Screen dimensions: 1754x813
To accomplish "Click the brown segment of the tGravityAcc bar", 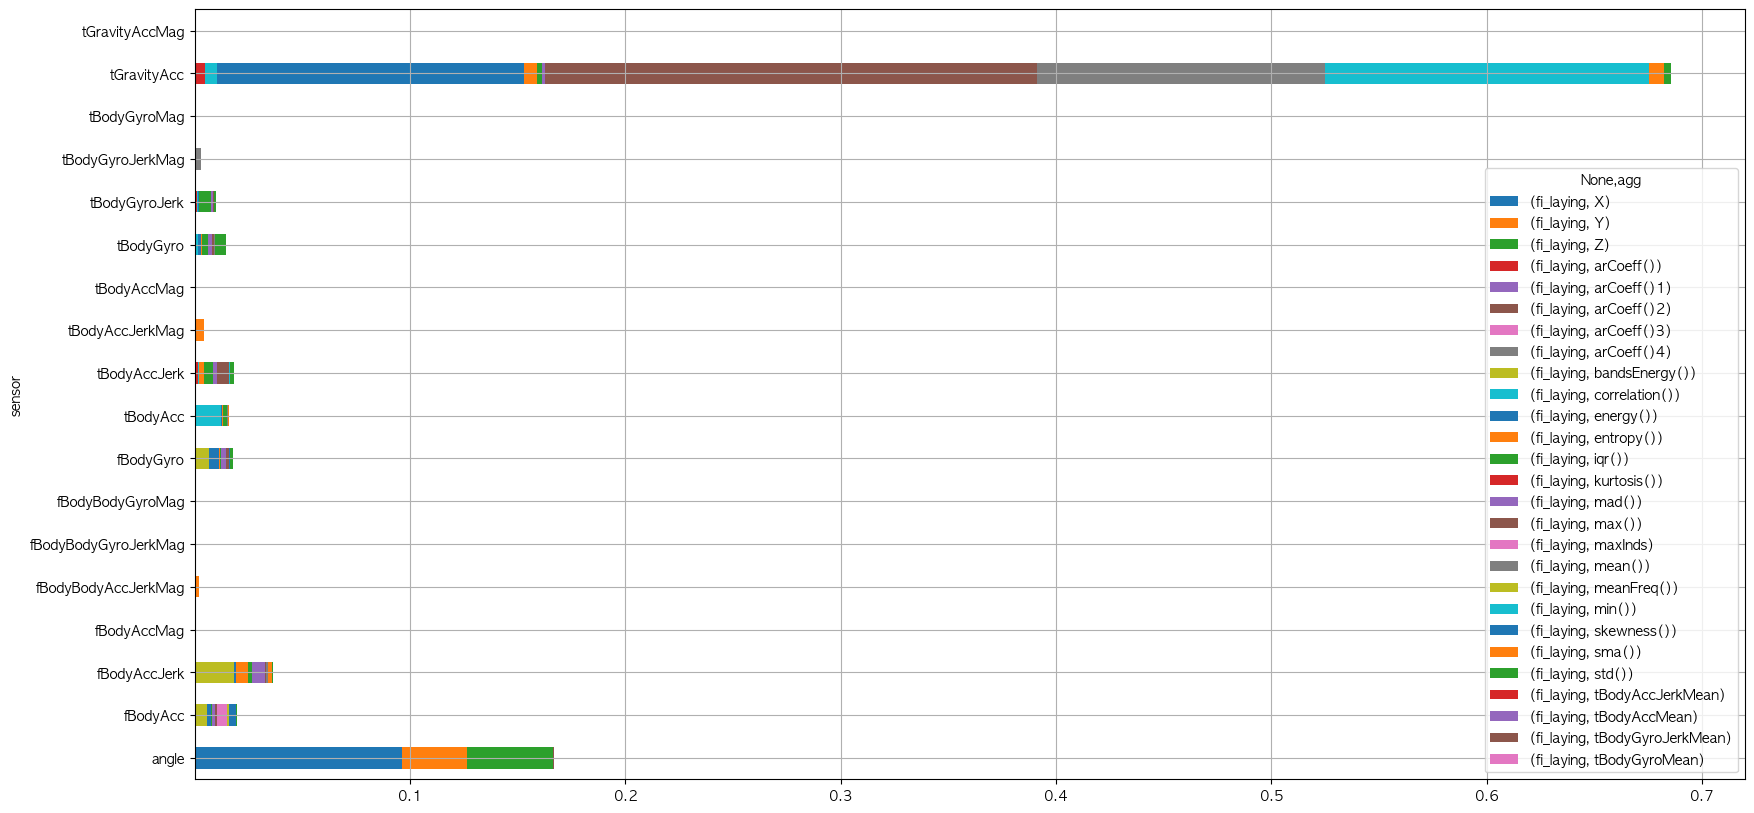I will (x=790, y=74).
